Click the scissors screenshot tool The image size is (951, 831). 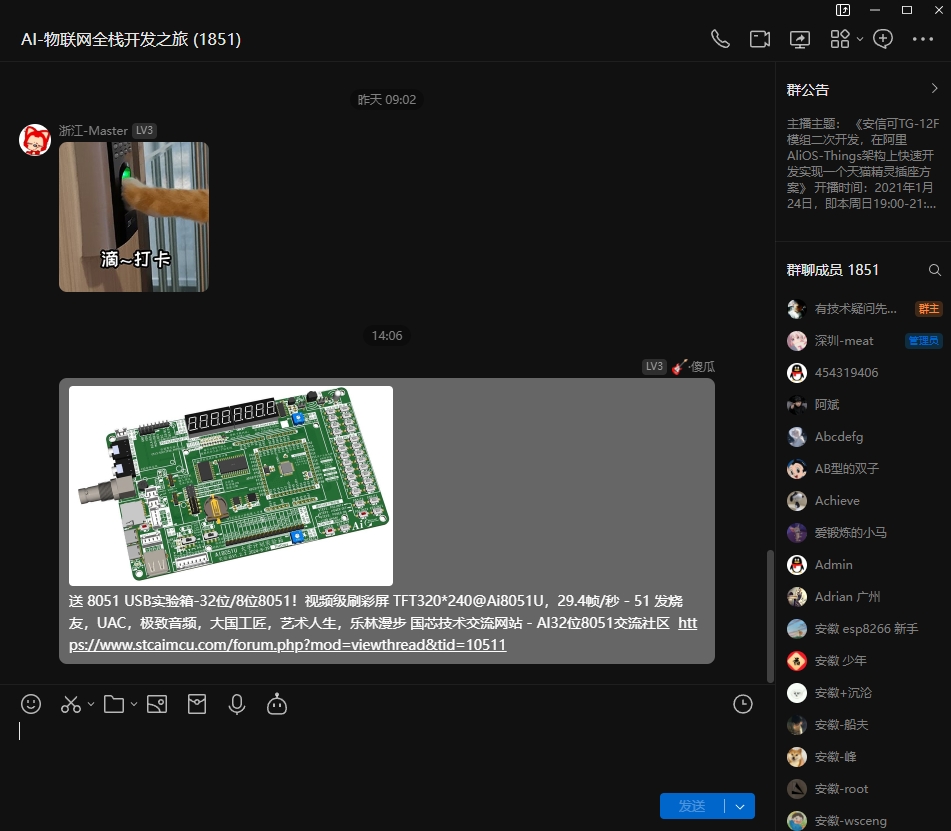click(70, 704)
